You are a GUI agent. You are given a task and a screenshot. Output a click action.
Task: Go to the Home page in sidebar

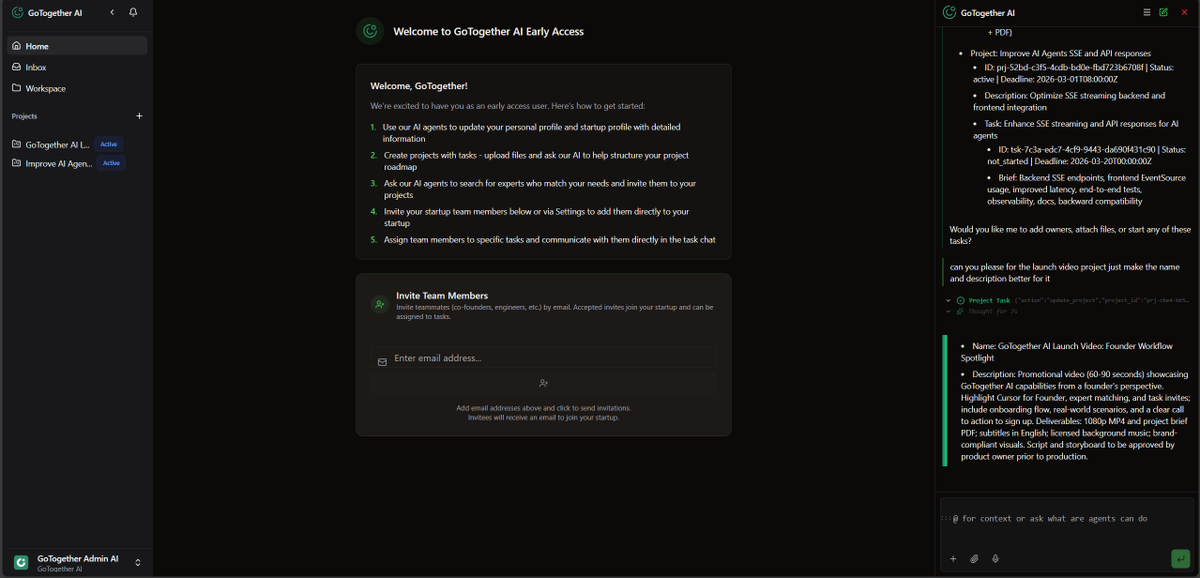click(x=77, y=46)
